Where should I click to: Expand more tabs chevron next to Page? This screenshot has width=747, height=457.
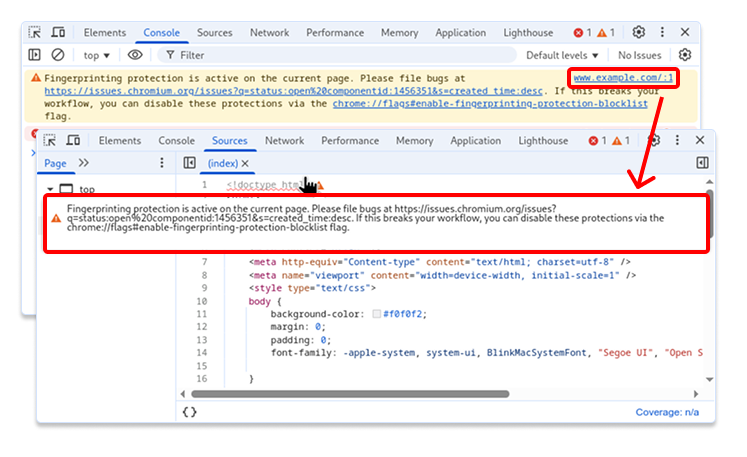pyautogui.click(x=83, y=163)
